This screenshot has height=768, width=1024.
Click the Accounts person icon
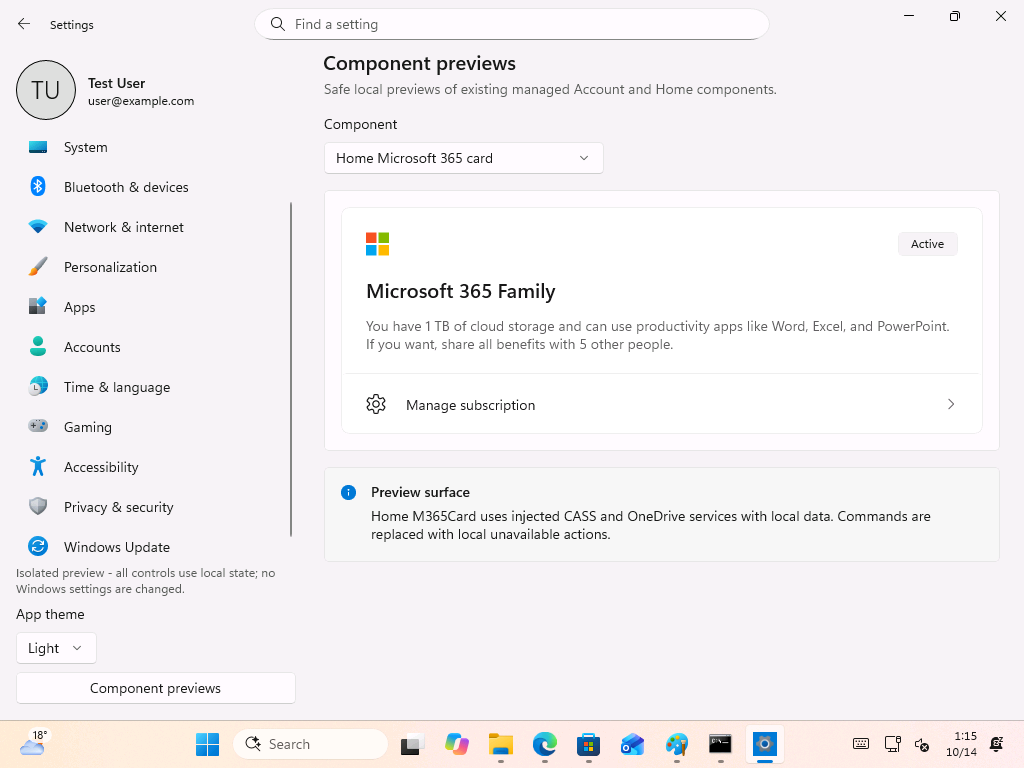38,346
